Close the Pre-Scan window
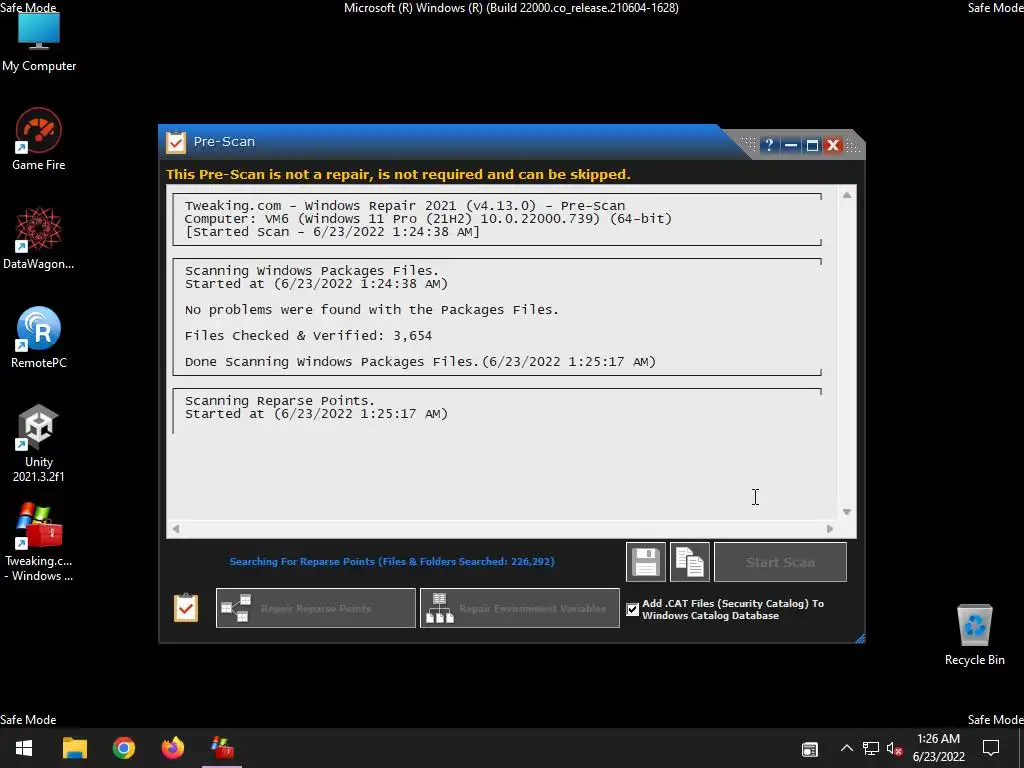Viewport: 1024px width, 768px height. click(833, 145)
